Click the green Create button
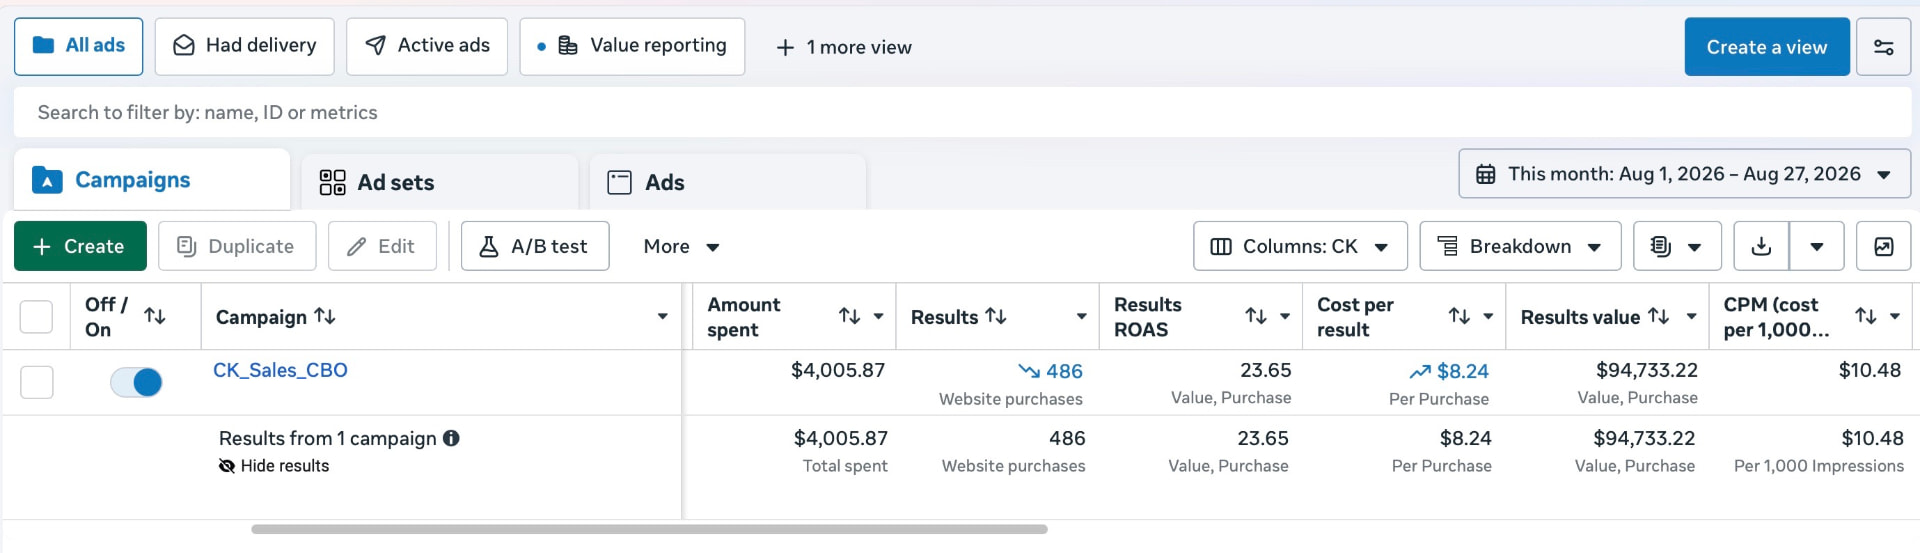Screen dimensions: 1920x553 pyautogui.click(x=80, y=246)
